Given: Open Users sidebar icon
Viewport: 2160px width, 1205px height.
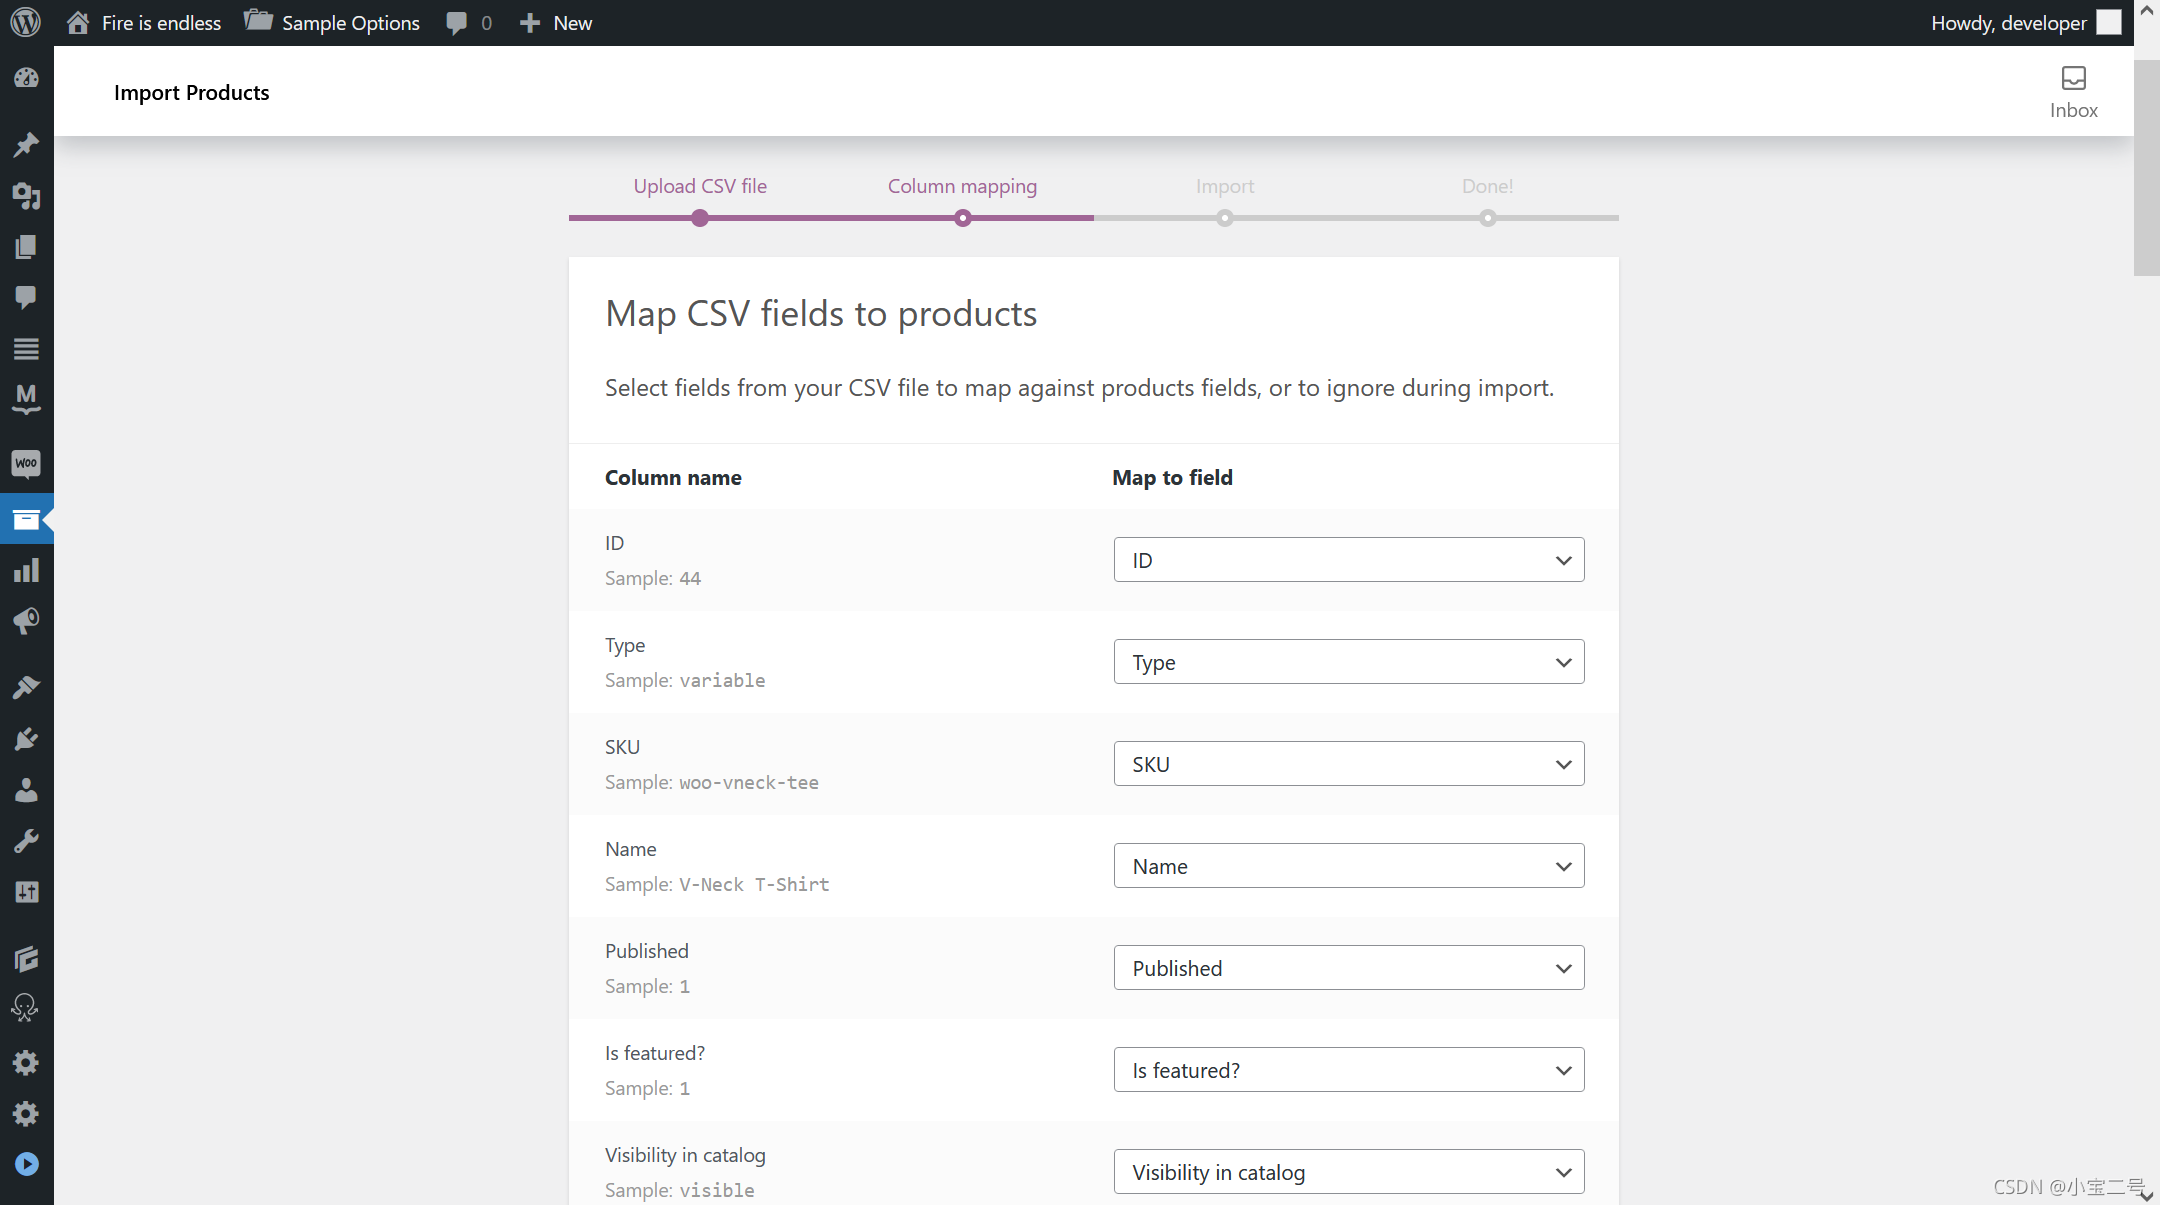Looking at the screenshot, I should click(26, 790).
